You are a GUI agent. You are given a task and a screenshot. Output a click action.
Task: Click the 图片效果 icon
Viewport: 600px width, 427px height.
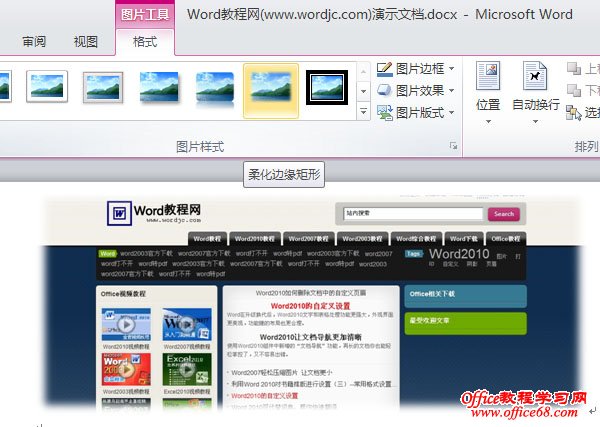click(384, 90)
